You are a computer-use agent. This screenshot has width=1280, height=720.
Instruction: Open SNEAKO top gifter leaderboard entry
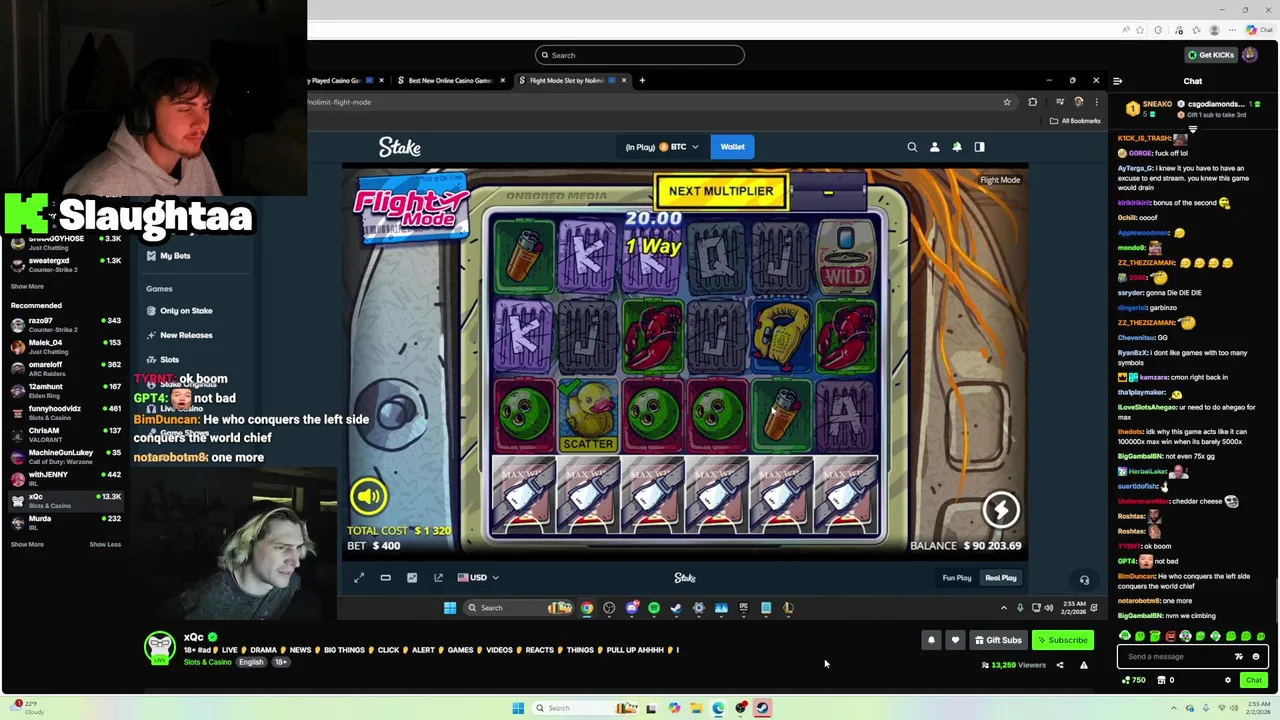pos(1150,108)
